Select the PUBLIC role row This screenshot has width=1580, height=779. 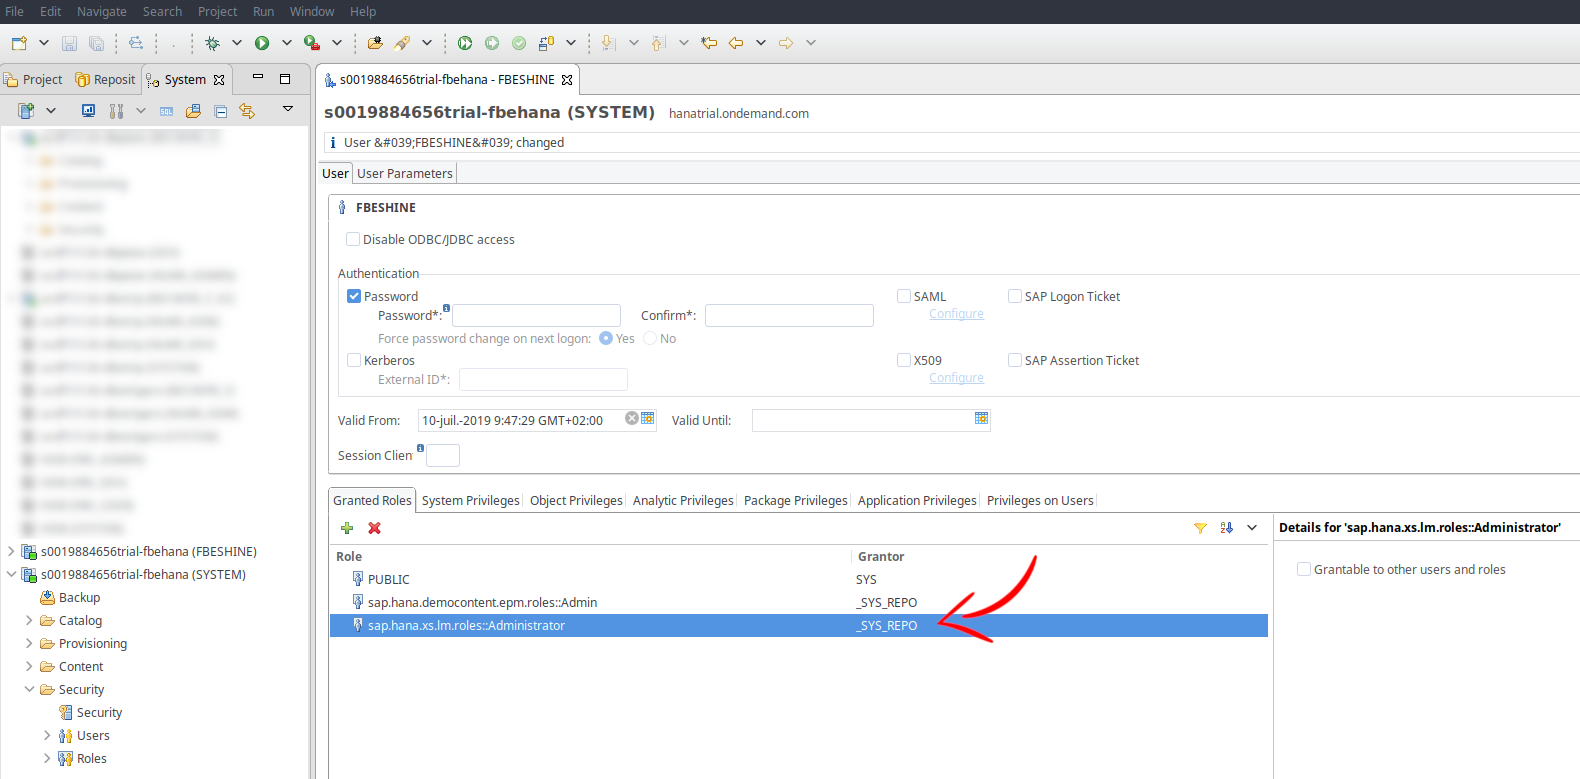798,579
